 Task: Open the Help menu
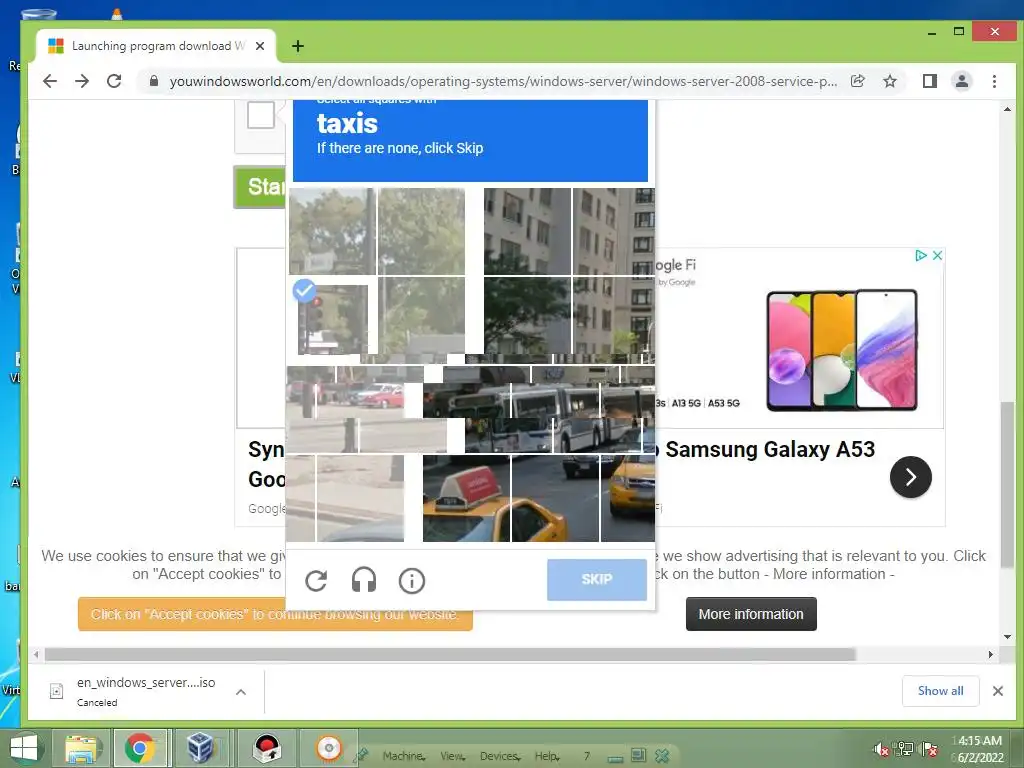[547, 756]
